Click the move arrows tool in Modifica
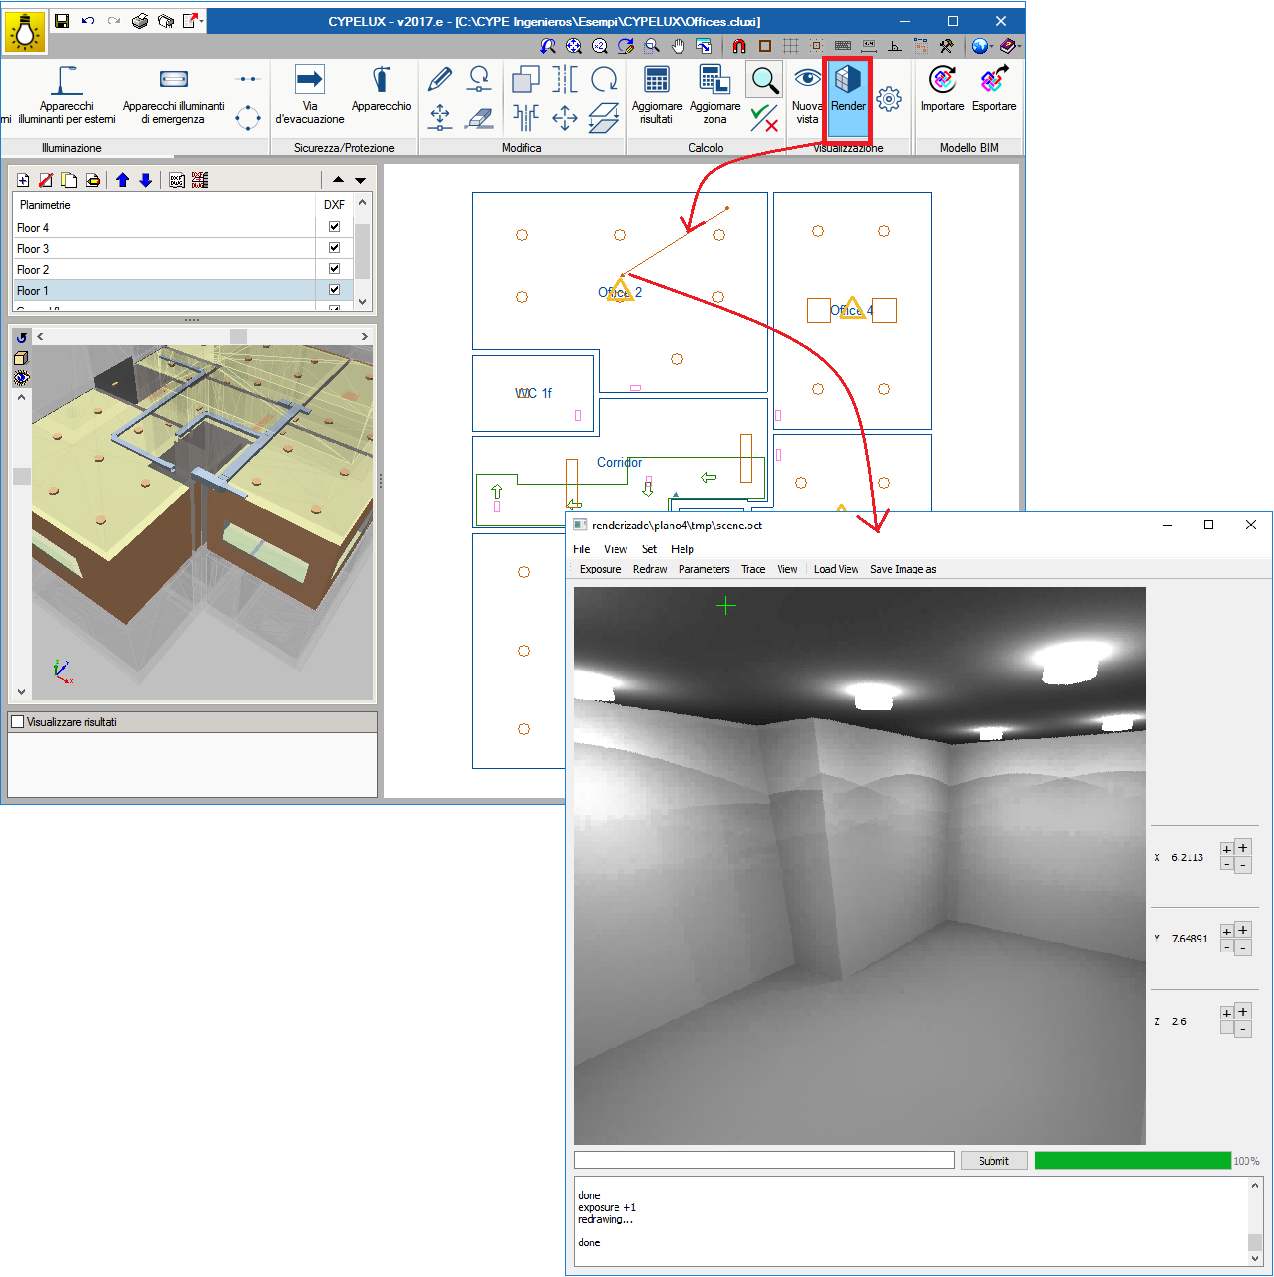 click(x=565, y=118)
